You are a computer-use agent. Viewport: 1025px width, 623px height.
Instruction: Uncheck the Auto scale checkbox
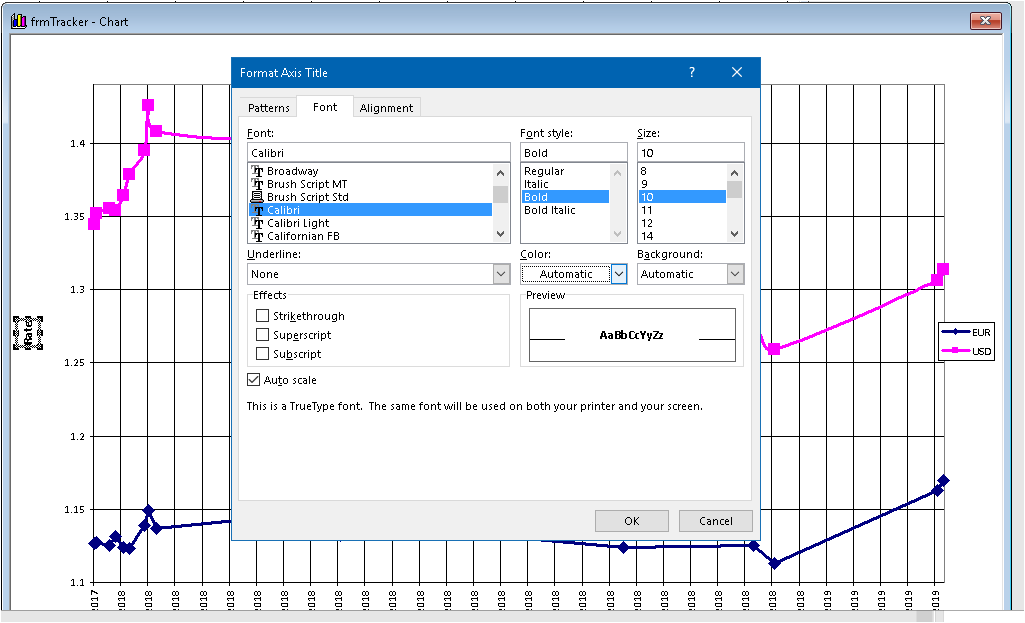click(x=254, y=380)
